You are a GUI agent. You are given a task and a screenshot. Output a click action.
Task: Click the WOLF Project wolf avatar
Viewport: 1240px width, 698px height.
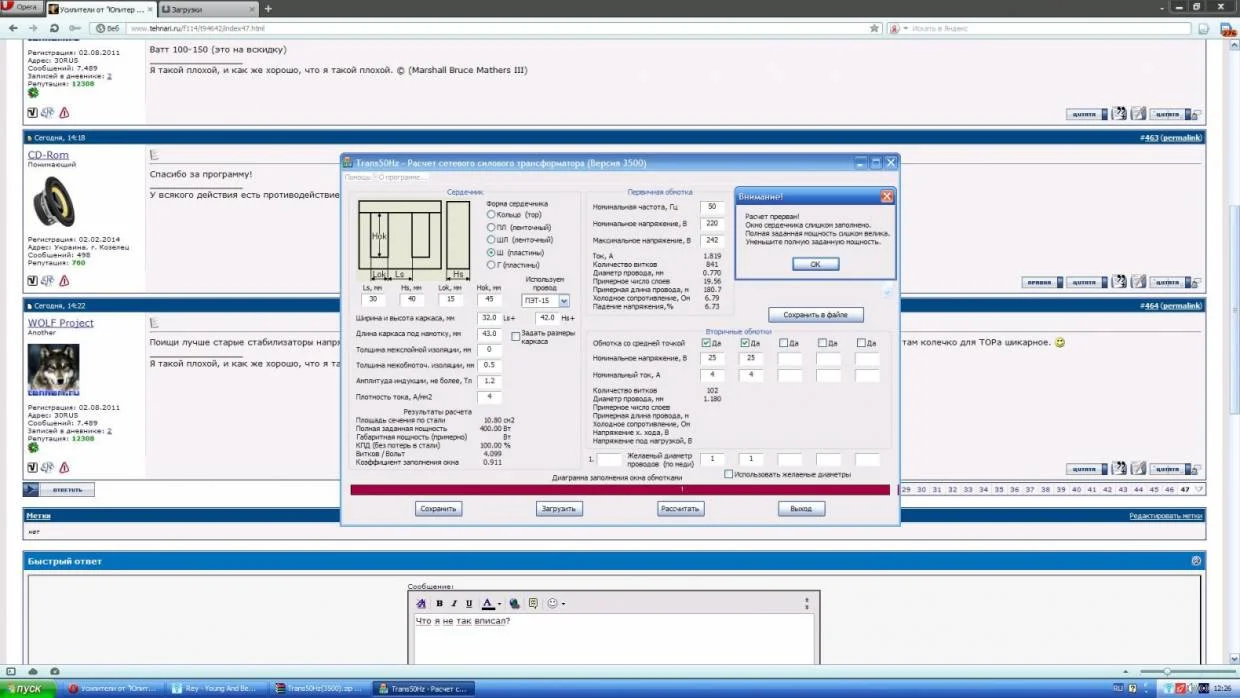pyautogui.click(x=53, y=370)
